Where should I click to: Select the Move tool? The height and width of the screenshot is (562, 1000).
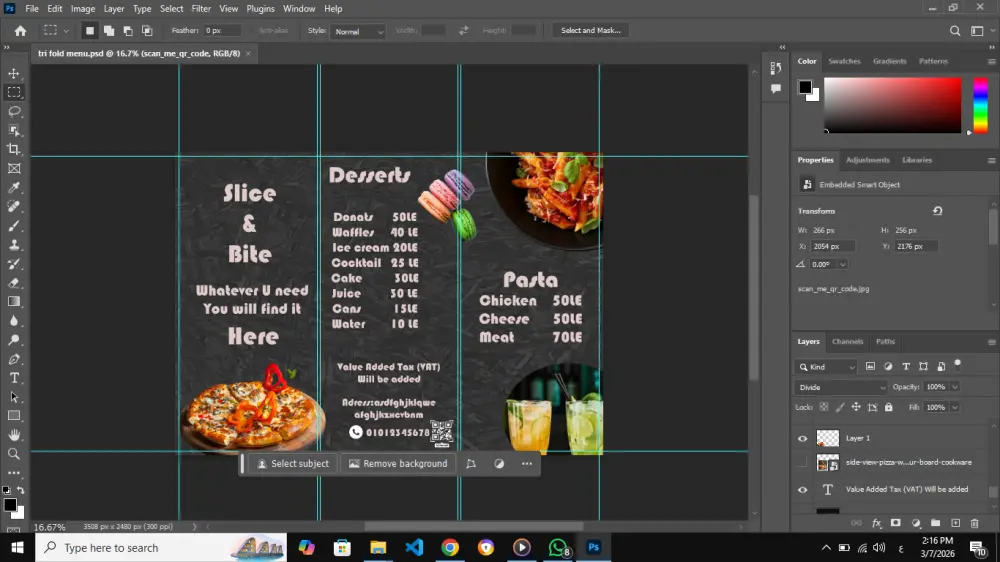[14, 73]
